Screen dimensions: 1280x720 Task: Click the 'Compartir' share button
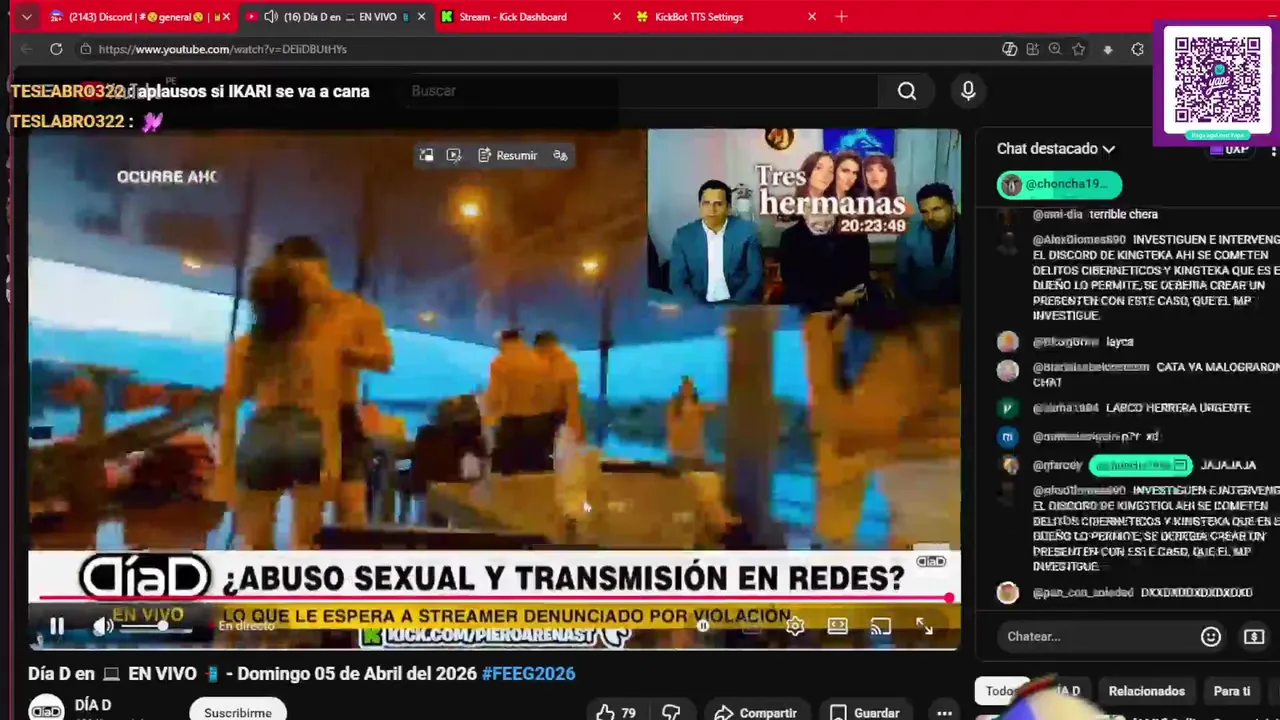[755, 712]
